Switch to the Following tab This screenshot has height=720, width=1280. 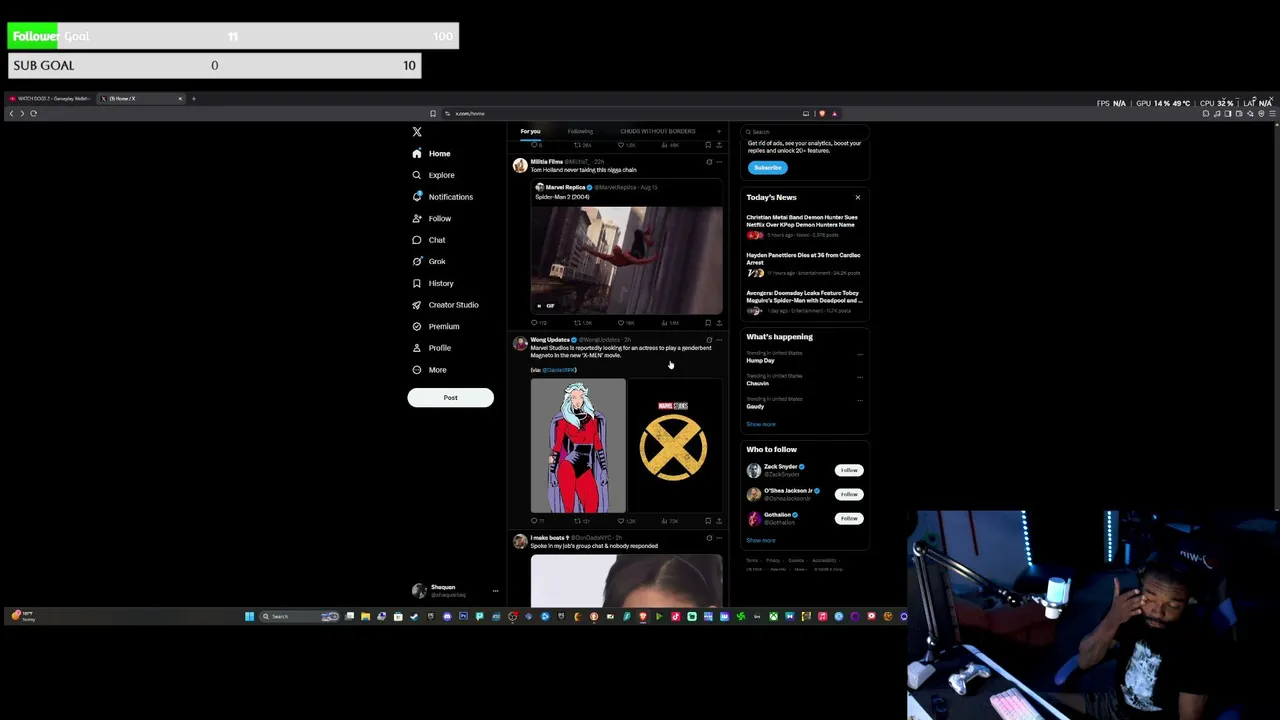[x=580, y=131]
